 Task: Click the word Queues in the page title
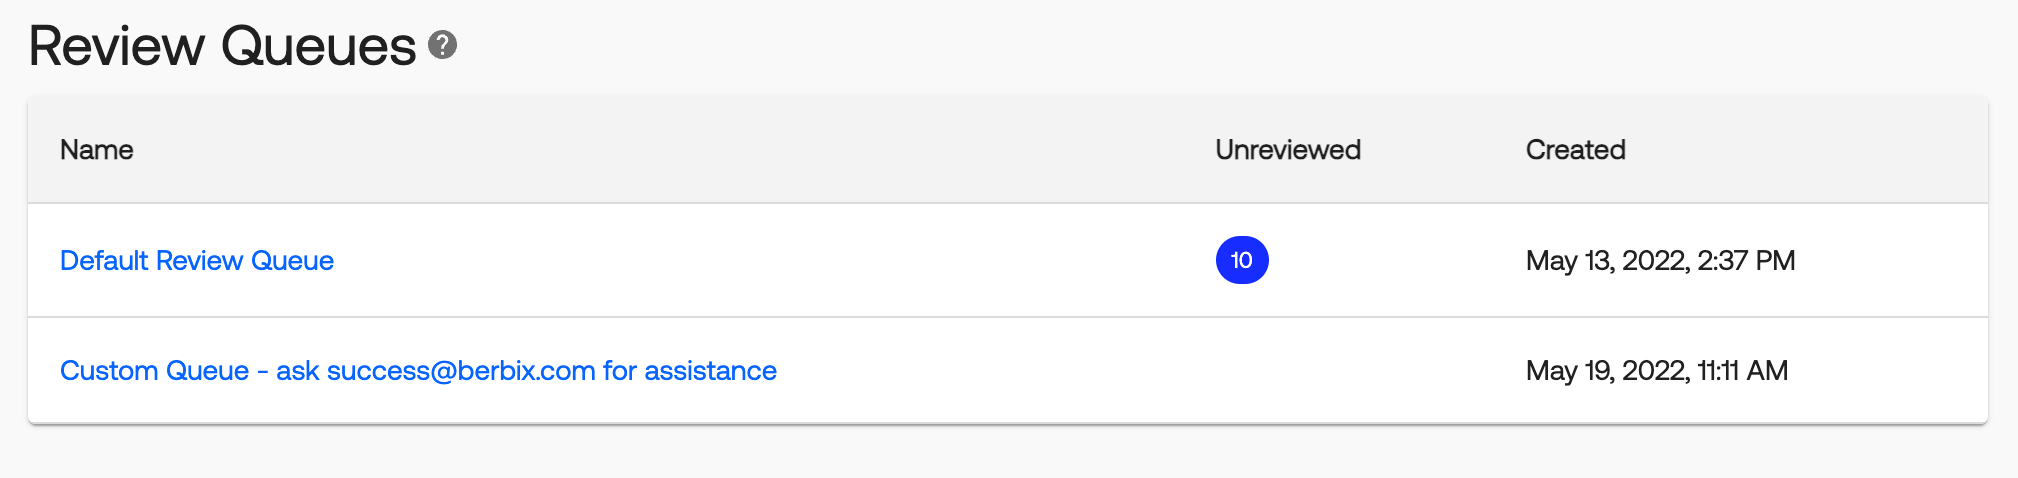click(318, 46)
